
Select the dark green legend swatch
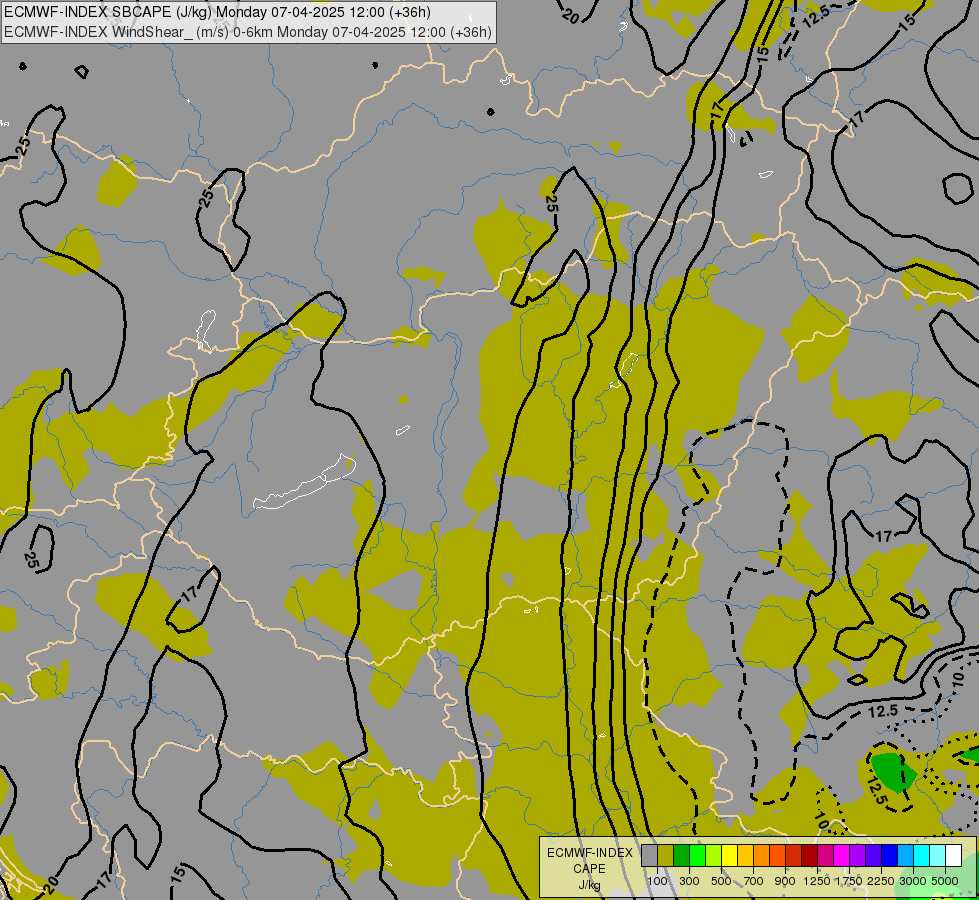pos(682,856)
